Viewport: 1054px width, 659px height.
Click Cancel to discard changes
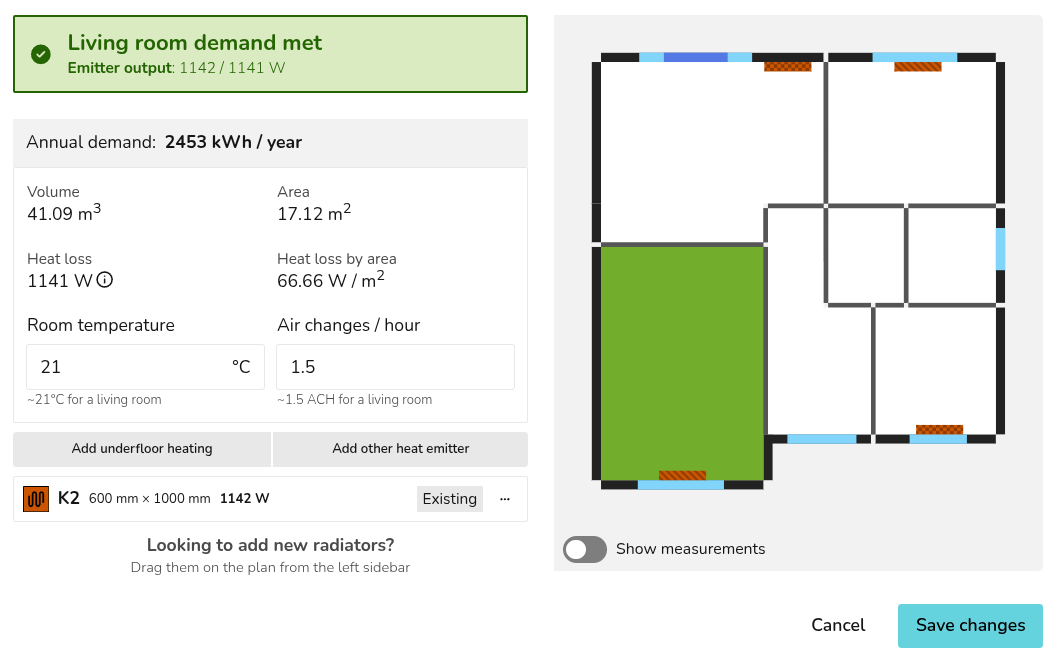tap(838, 625)
